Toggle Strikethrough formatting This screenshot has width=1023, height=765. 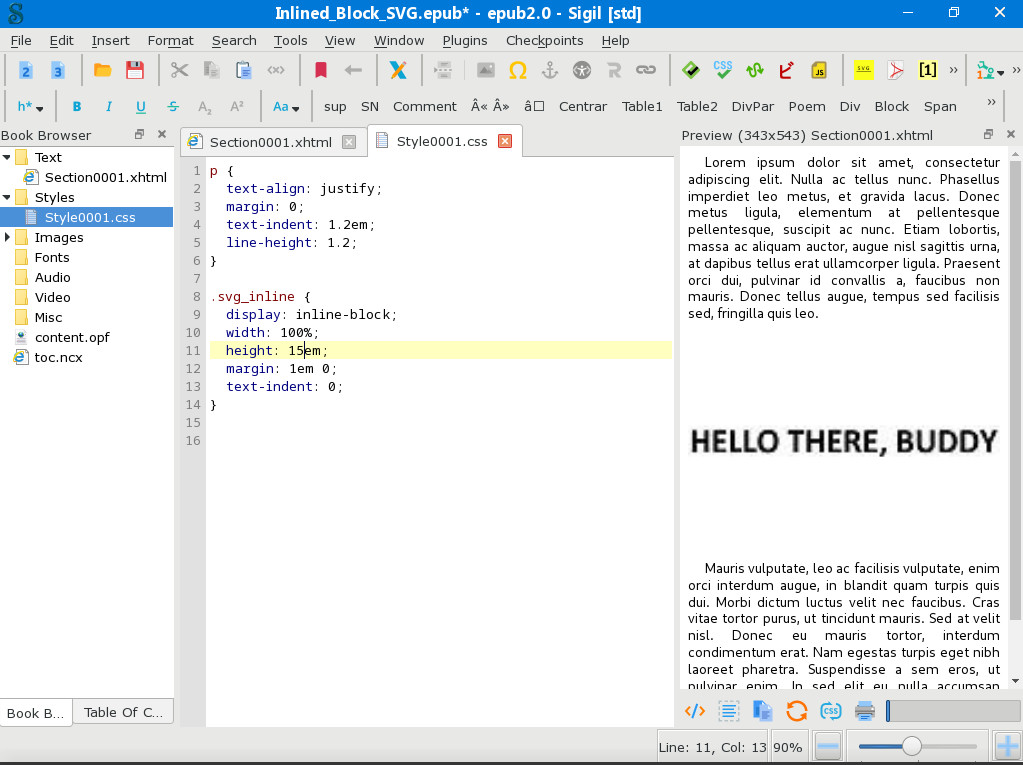(x=173, y=106)
